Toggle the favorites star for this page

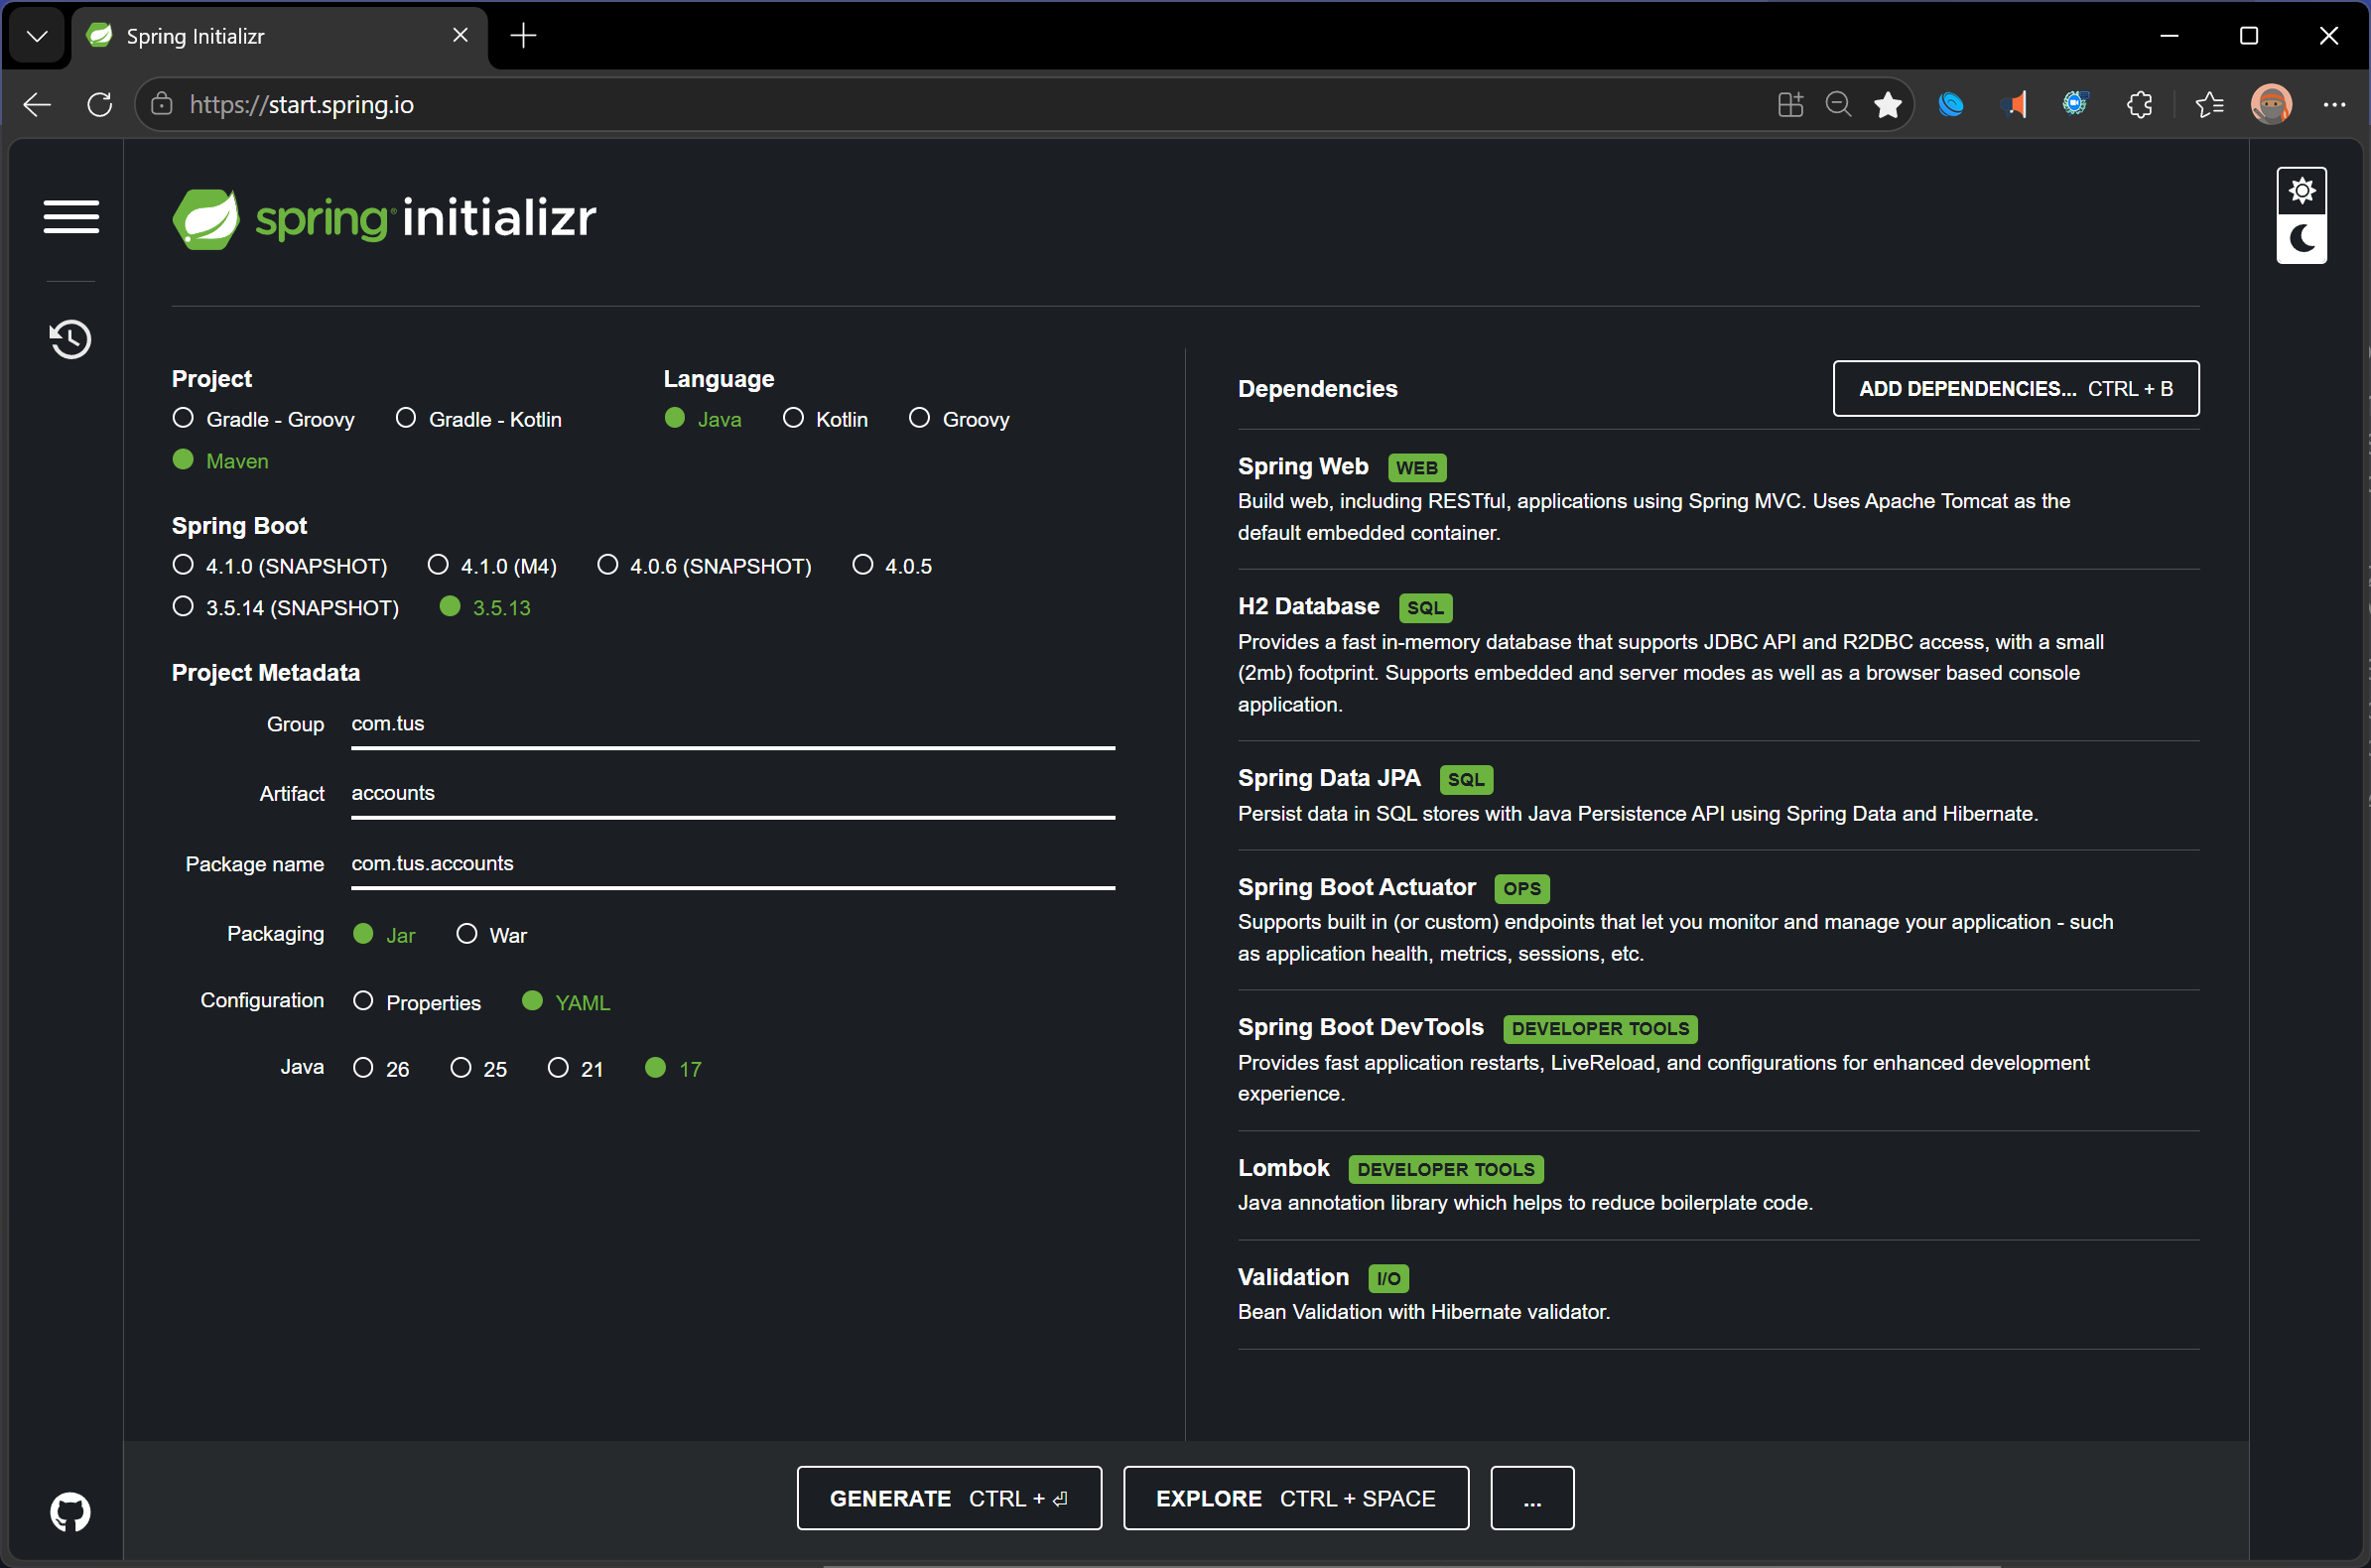1887,104
